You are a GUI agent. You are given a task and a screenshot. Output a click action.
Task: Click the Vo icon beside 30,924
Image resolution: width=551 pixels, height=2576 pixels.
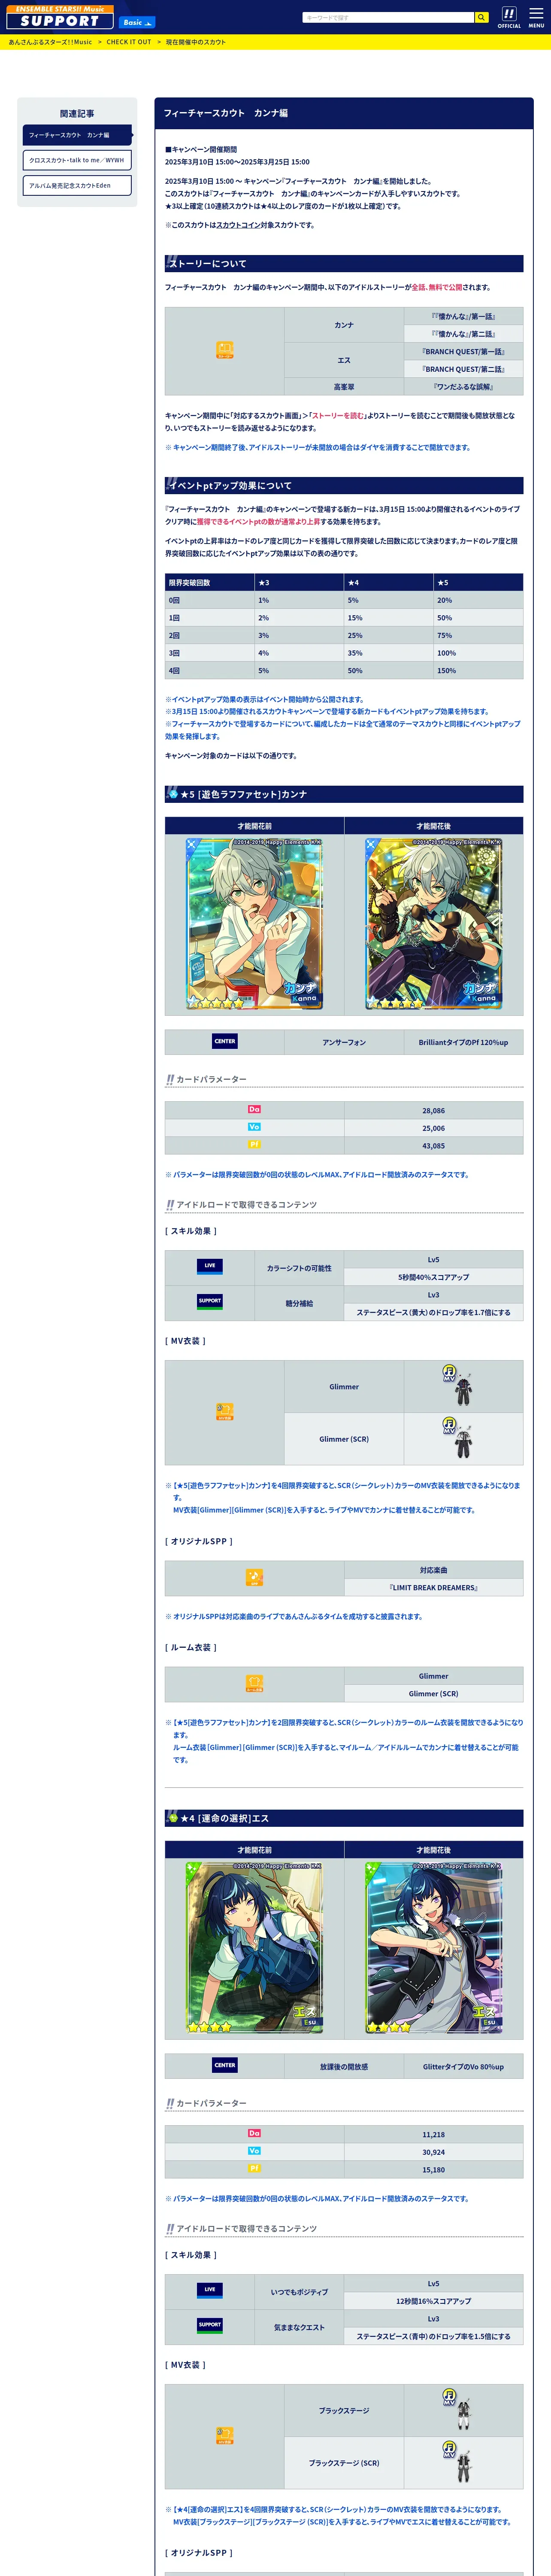coord(254,2151)
